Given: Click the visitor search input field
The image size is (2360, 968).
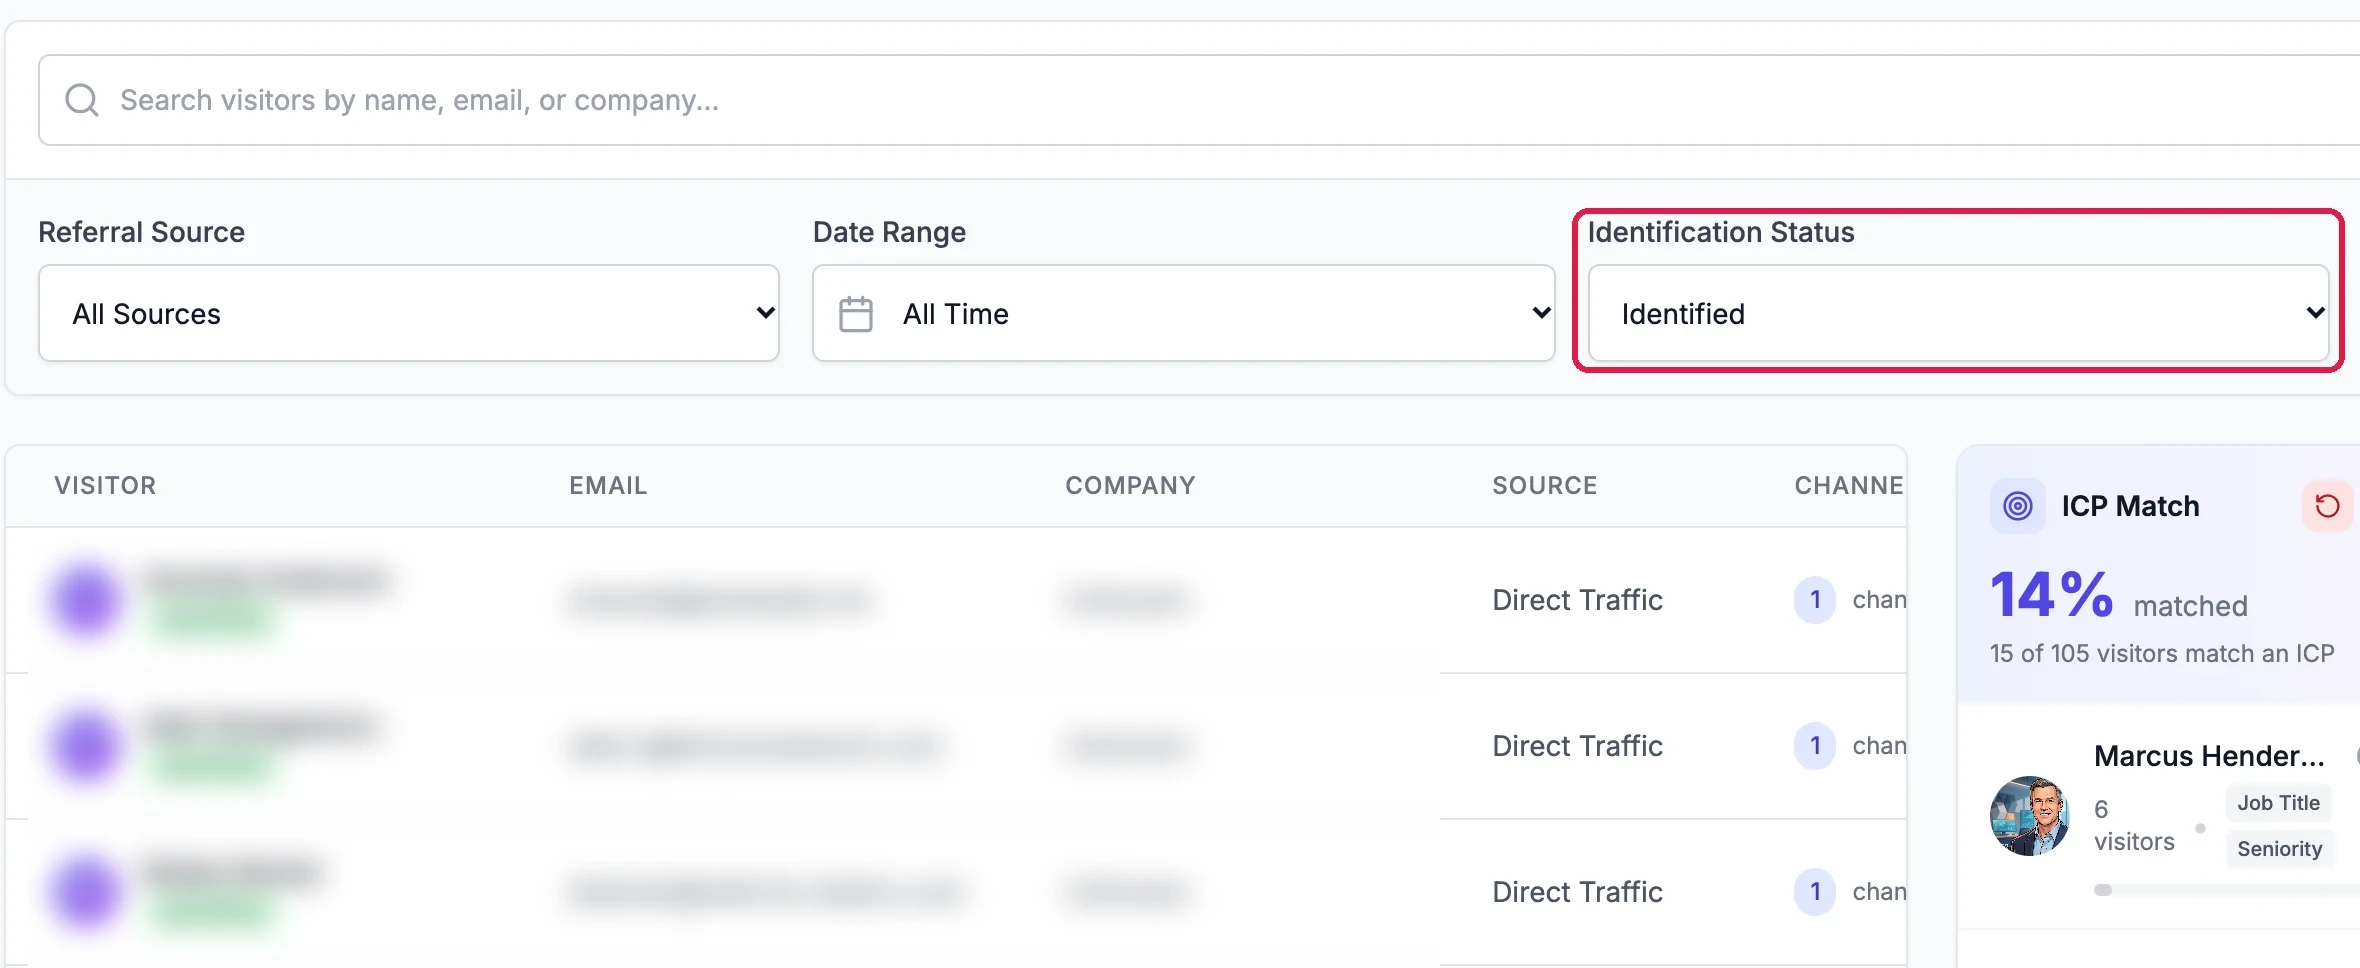Looking at the screenshot, I should click(x=1200, y=100).
